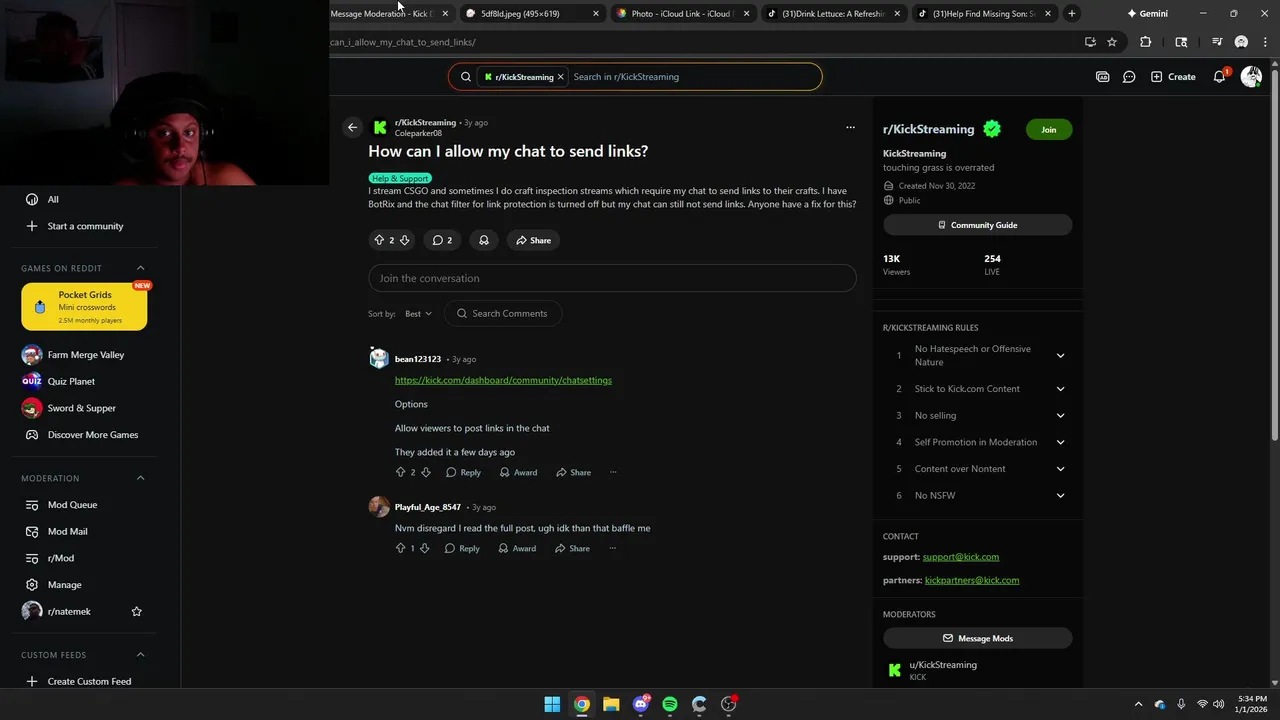1280x720 pixels.
Task: Remove the r/KickStreaming search filter chip
Action: 561,76
